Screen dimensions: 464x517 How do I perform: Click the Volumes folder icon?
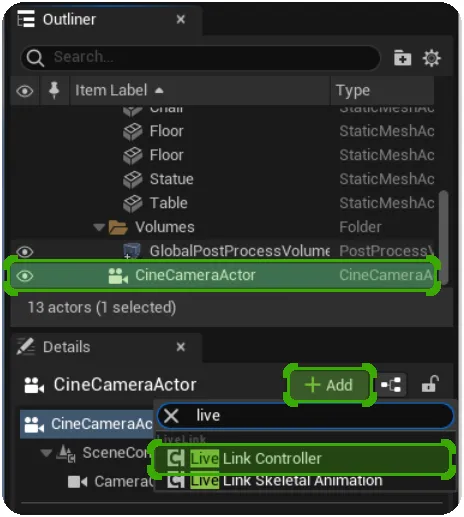118,227
